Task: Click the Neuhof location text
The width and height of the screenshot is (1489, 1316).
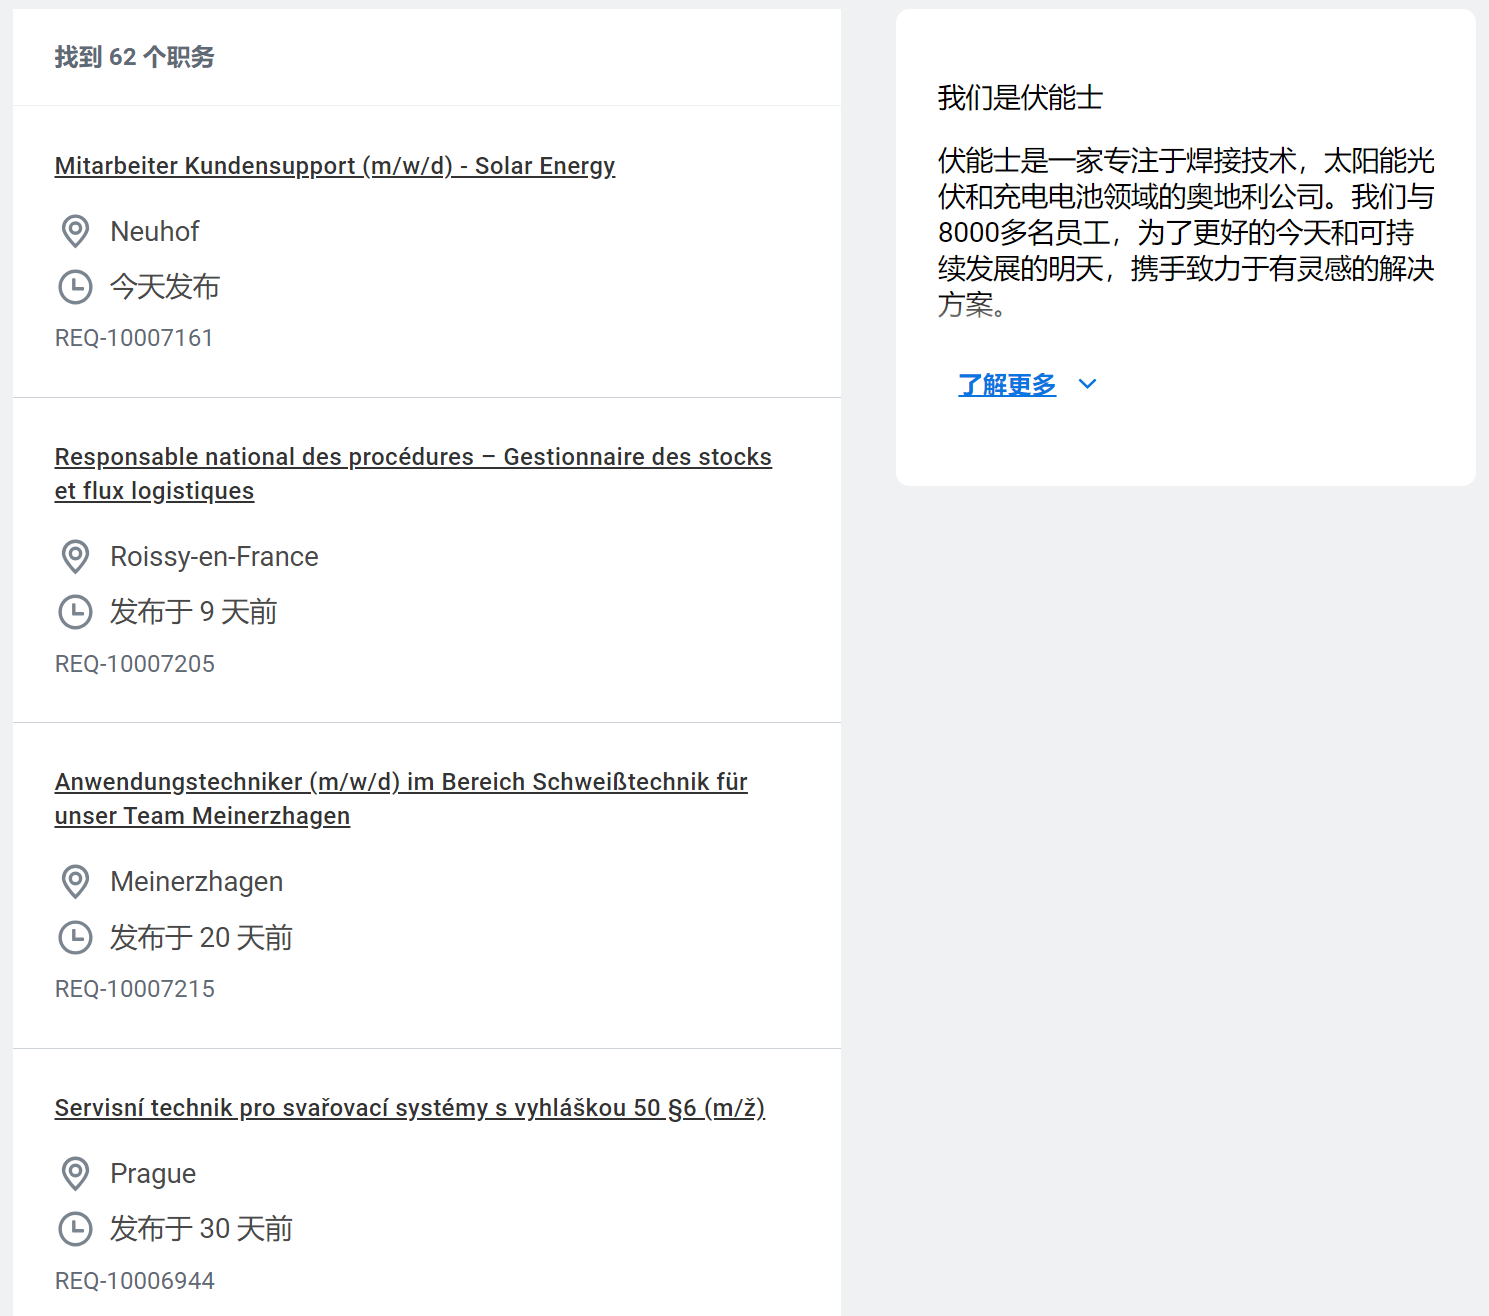Action: pos(155,231)
